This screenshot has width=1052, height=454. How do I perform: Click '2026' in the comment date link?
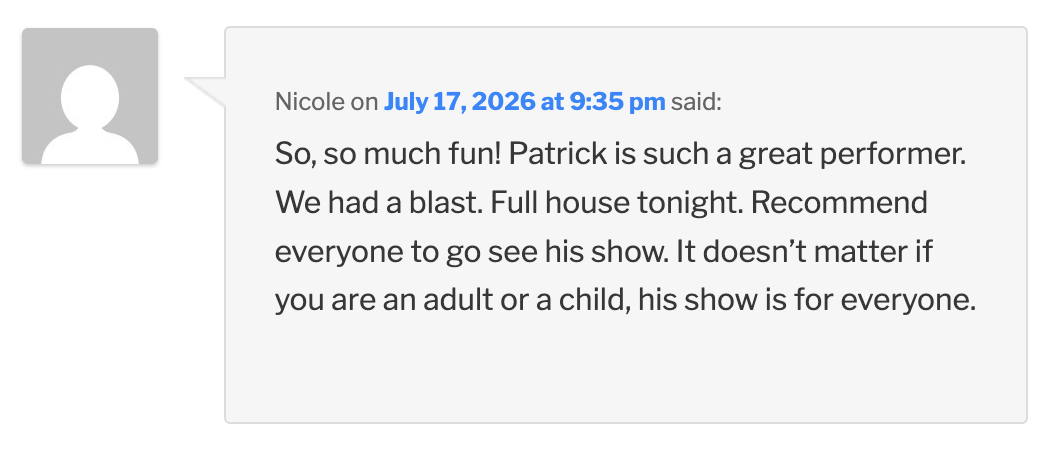(x=498, y=102)
